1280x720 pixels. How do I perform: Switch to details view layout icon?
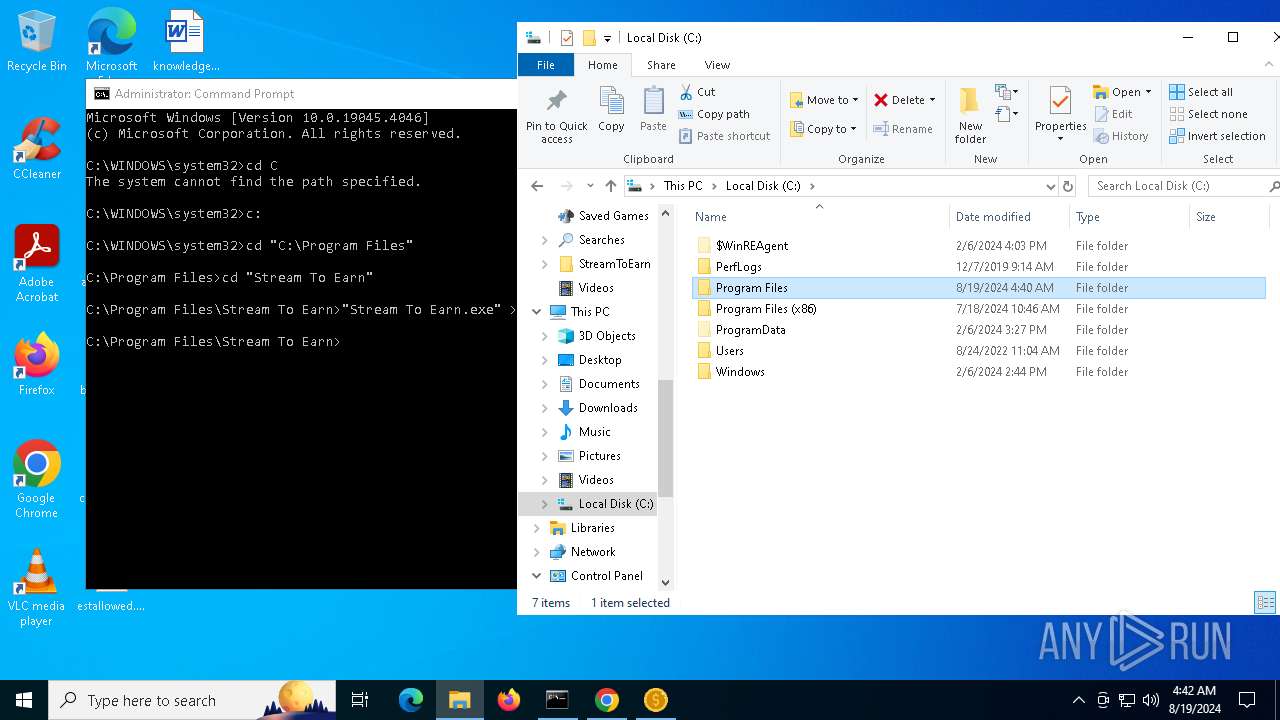pos(1265,603)
